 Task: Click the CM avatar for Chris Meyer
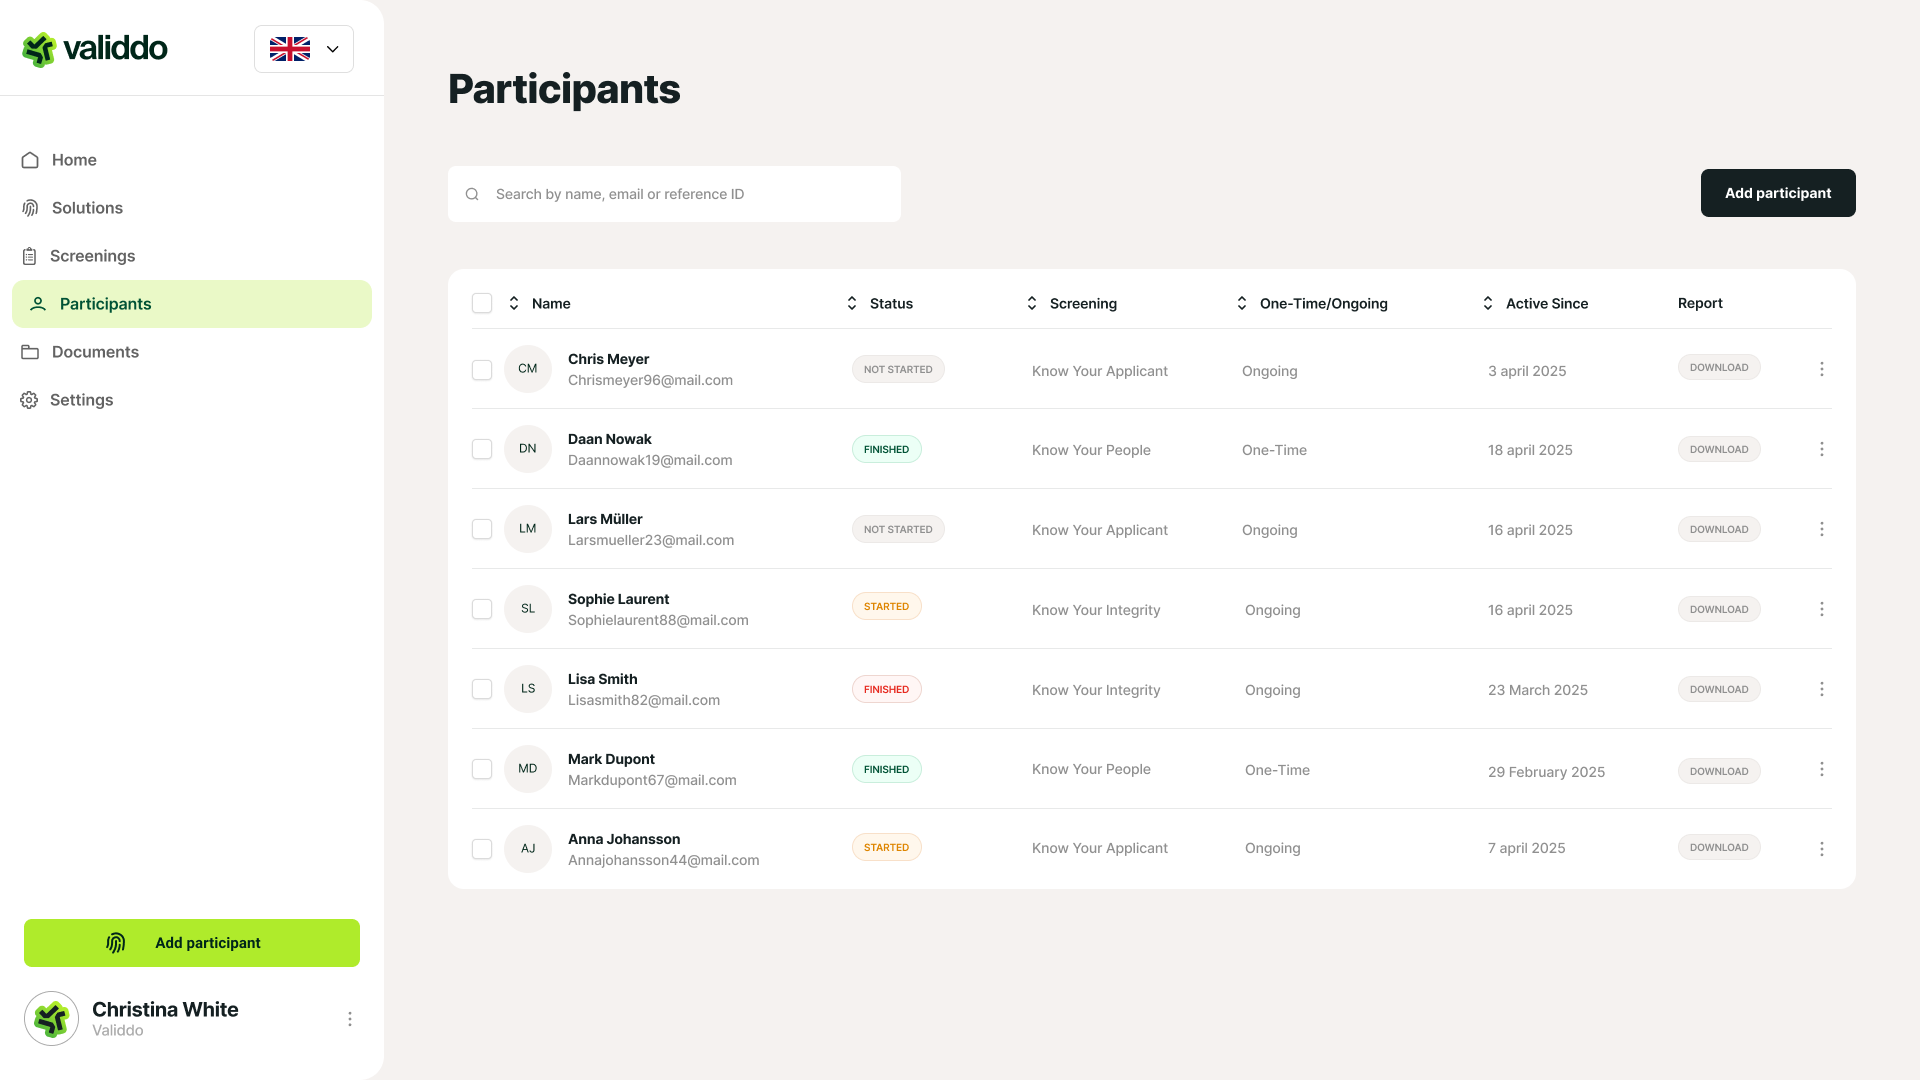[x=527, y=369]
